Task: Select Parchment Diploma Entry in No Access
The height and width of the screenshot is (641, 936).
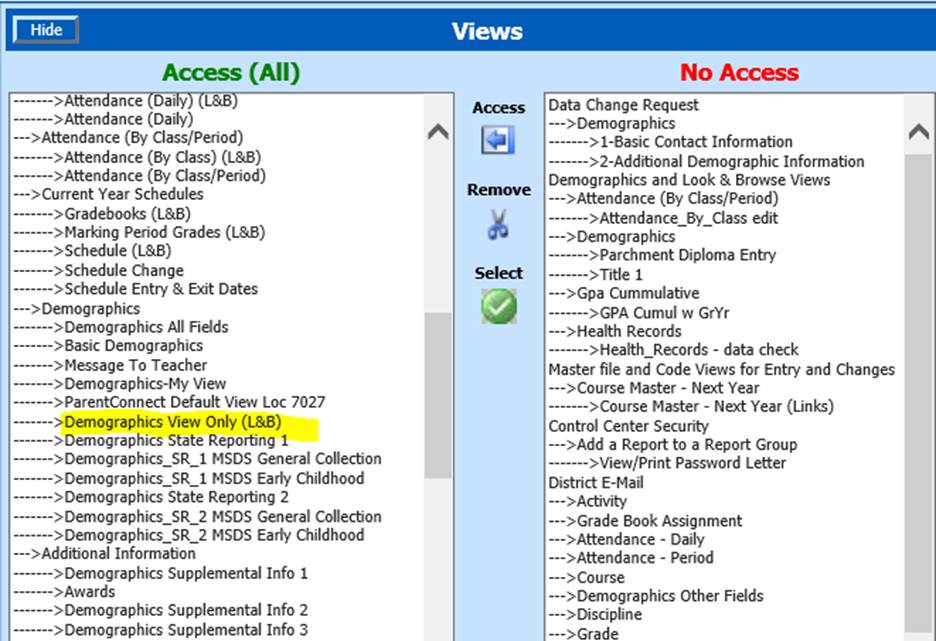Action: click(687, 255)
